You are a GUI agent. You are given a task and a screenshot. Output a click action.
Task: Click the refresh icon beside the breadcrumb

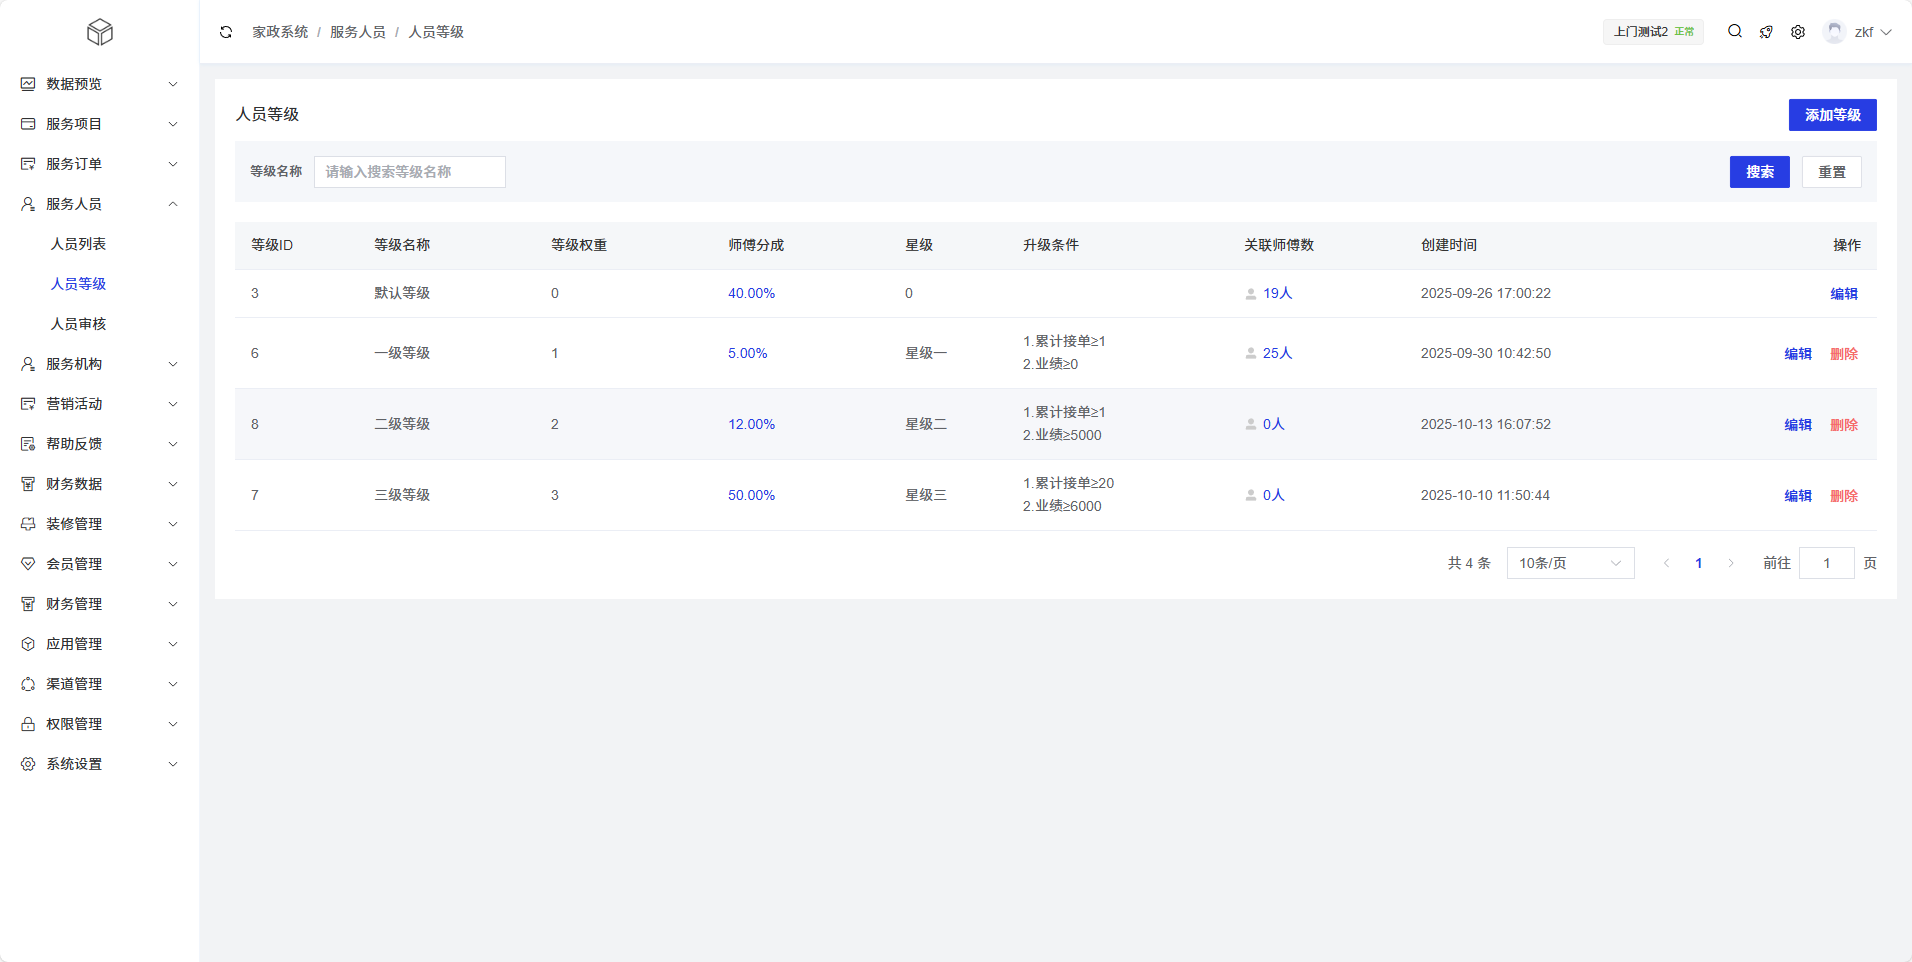(x=226, y=32)
